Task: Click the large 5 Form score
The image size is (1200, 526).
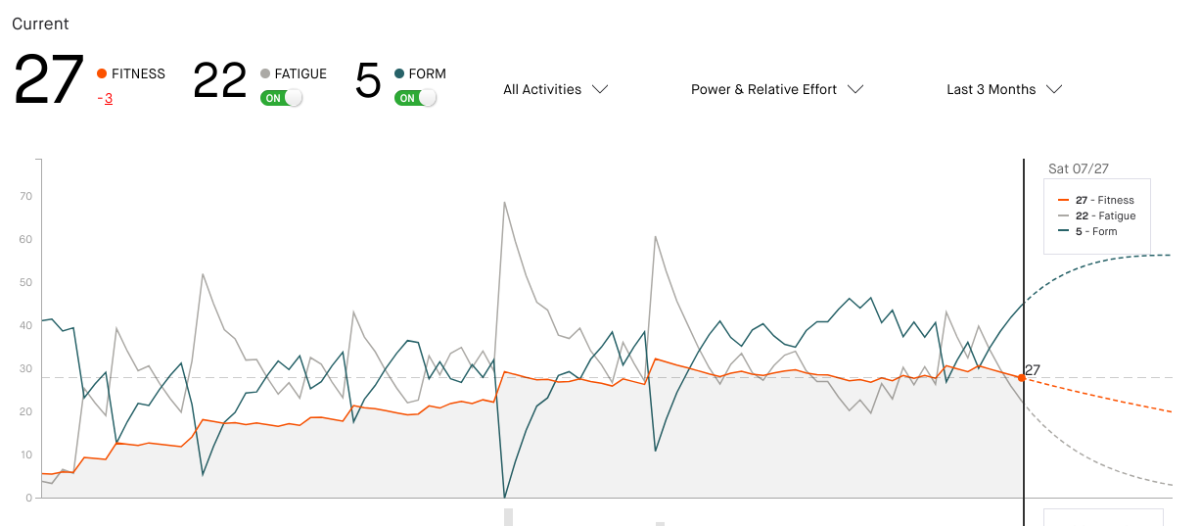Action: pos(368,81)
